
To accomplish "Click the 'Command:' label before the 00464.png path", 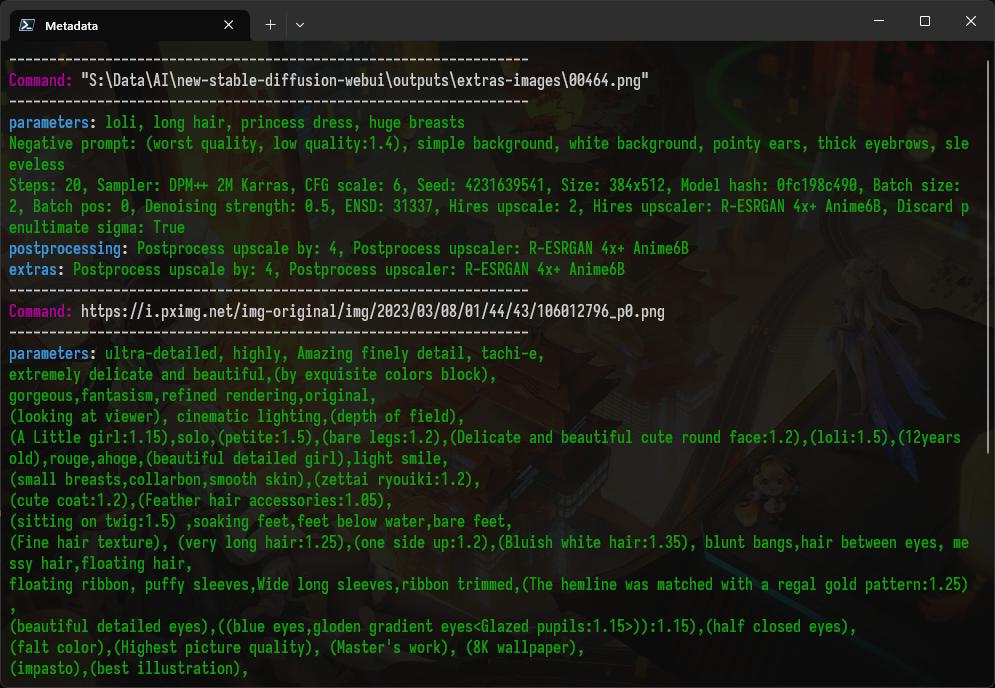I will coord(41,81).
